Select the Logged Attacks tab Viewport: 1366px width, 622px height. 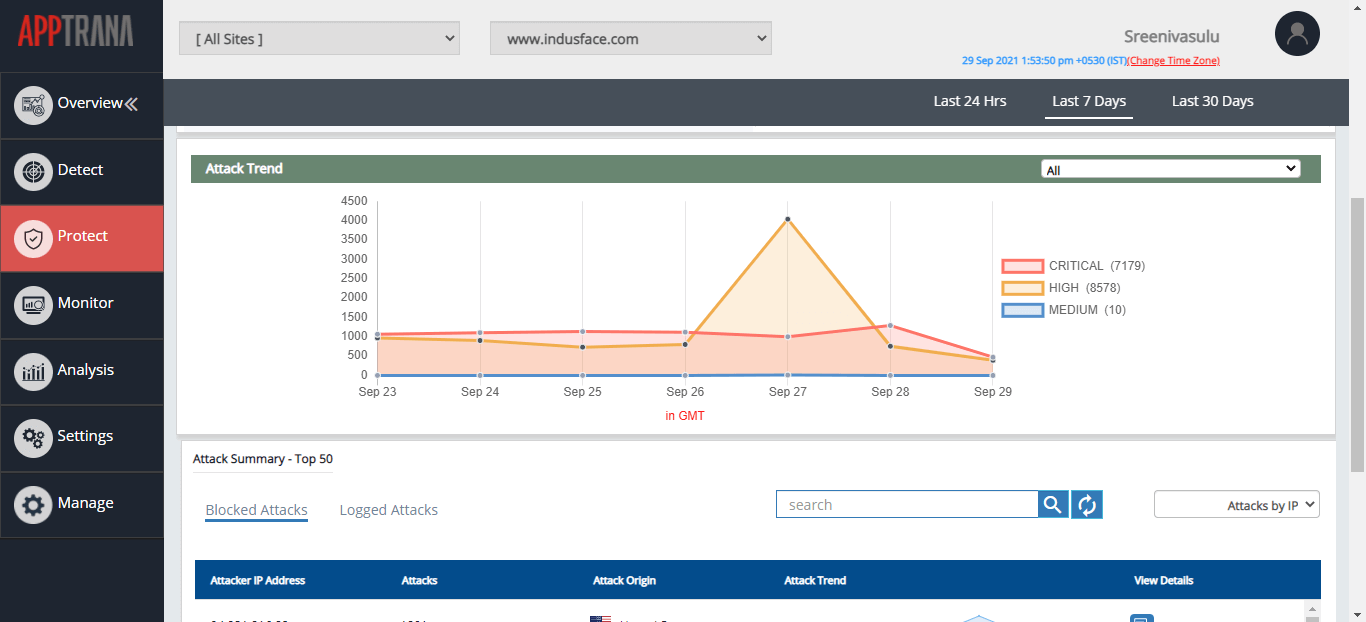[389, 510]
